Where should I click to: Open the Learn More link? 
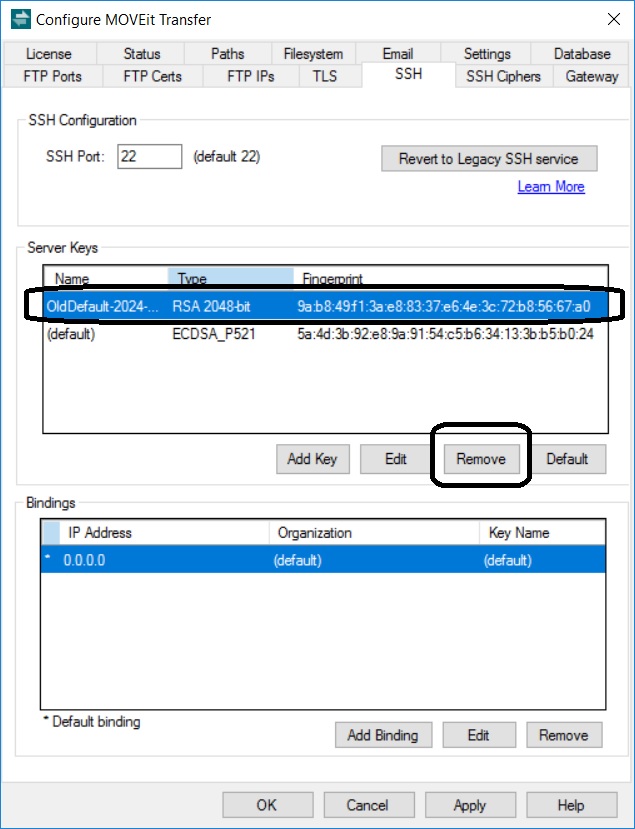pyautogui.click(x=551, y=187)
